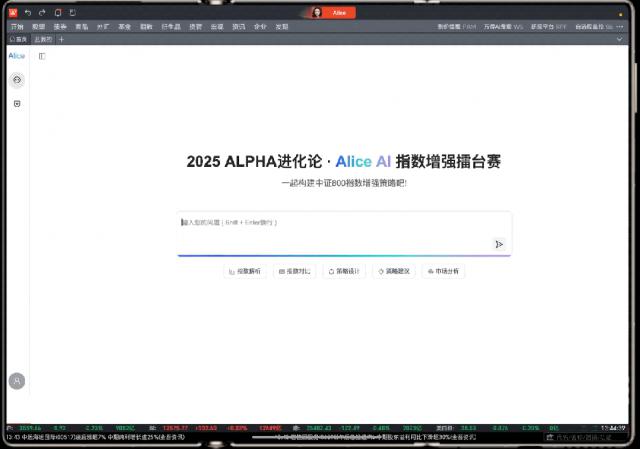Click the 策略建议 suggestion button
This screenshot has height=449, width=640.
393,271
